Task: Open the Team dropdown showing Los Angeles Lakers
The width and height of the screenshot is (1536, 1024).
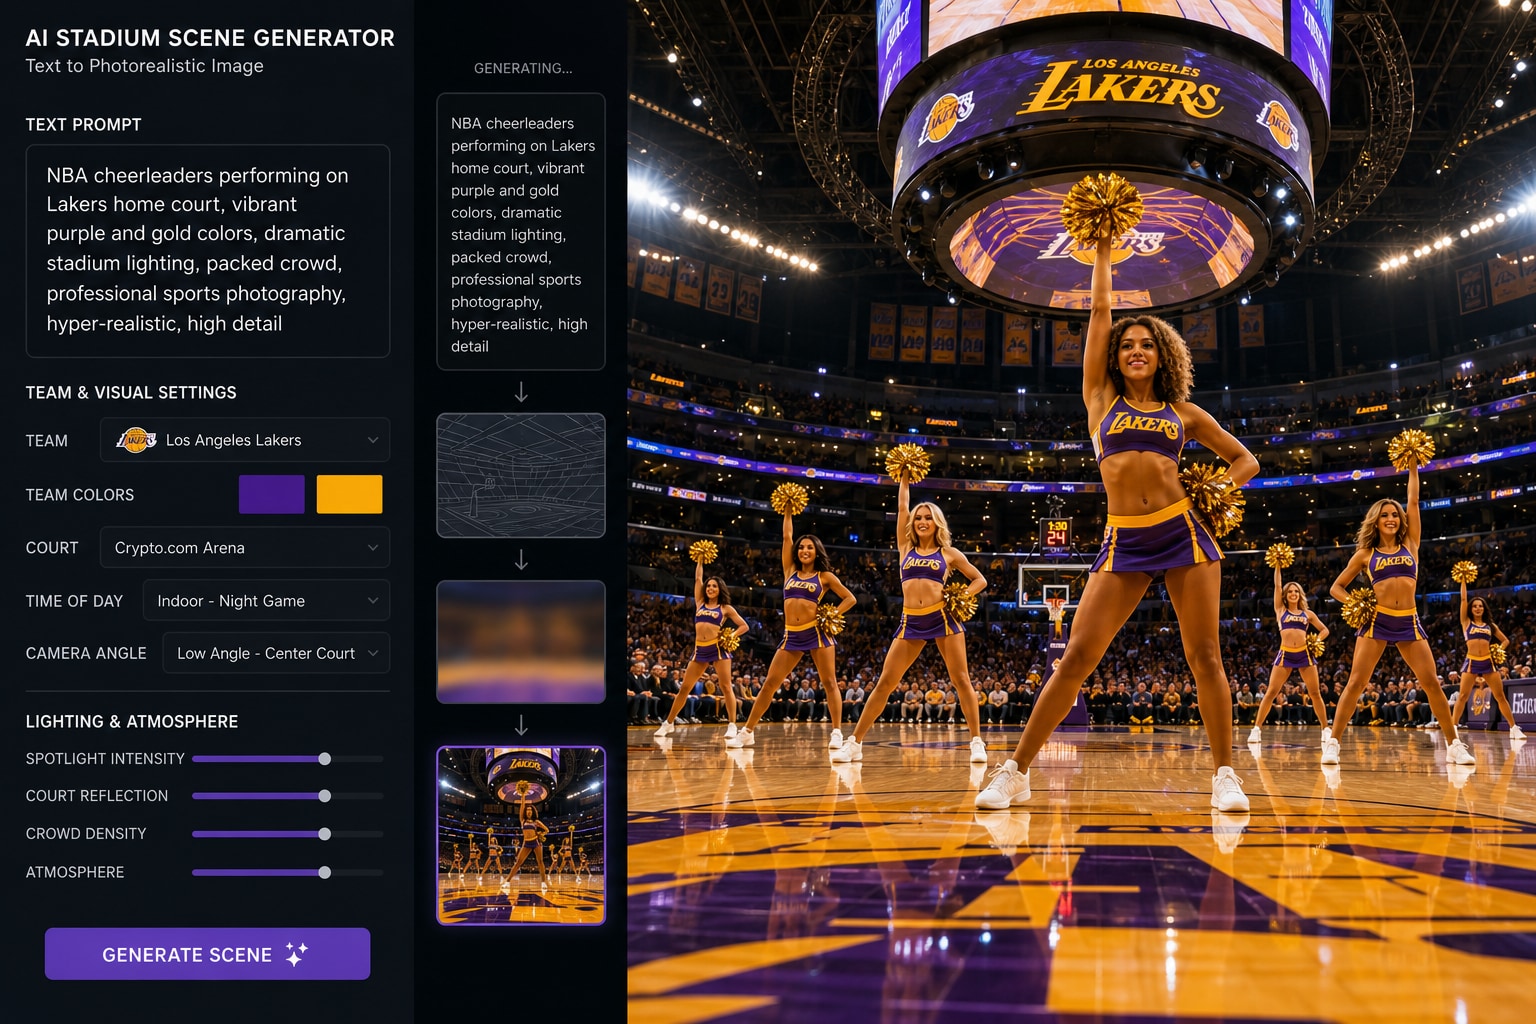Action: (245, 440)
